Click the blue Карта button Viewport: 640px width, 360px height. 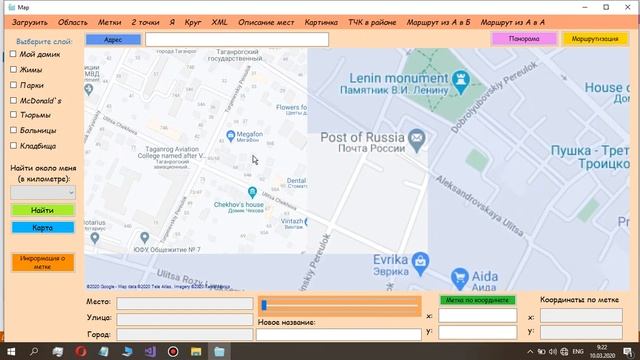coord(42,227)
